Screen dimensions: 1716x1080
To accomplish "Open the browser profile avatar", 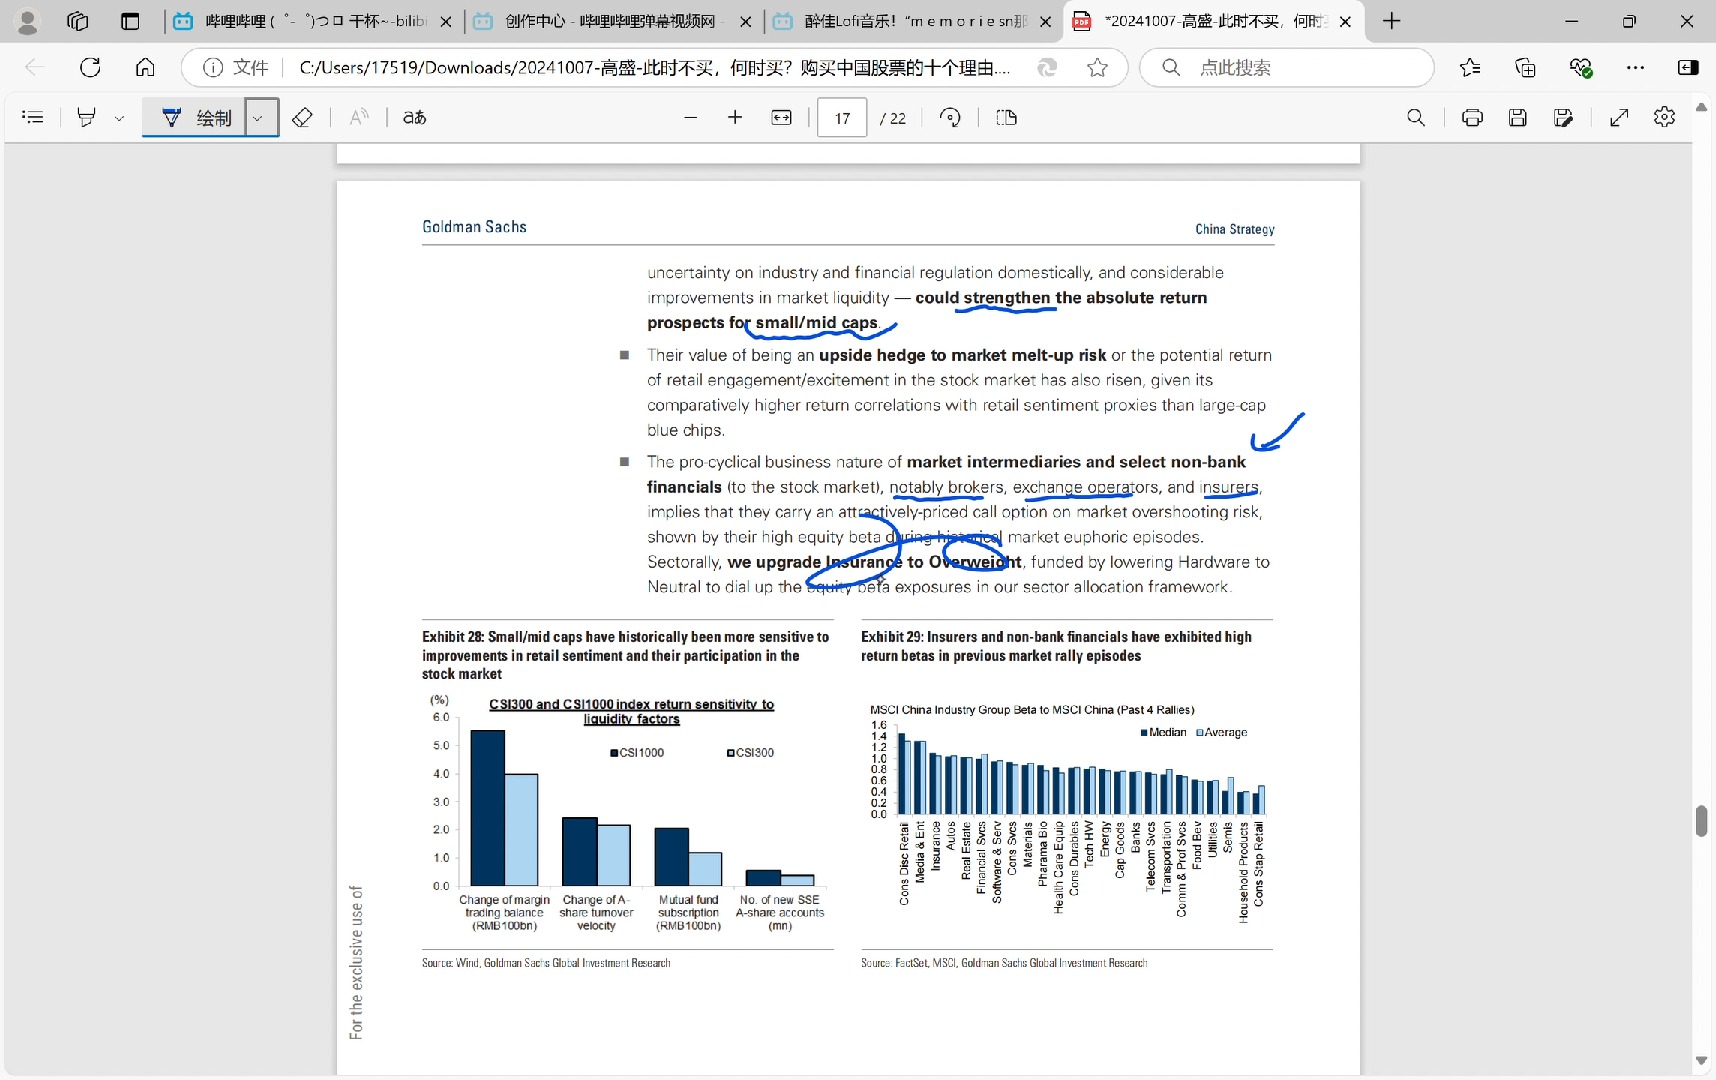I will [x=28, y=21].
